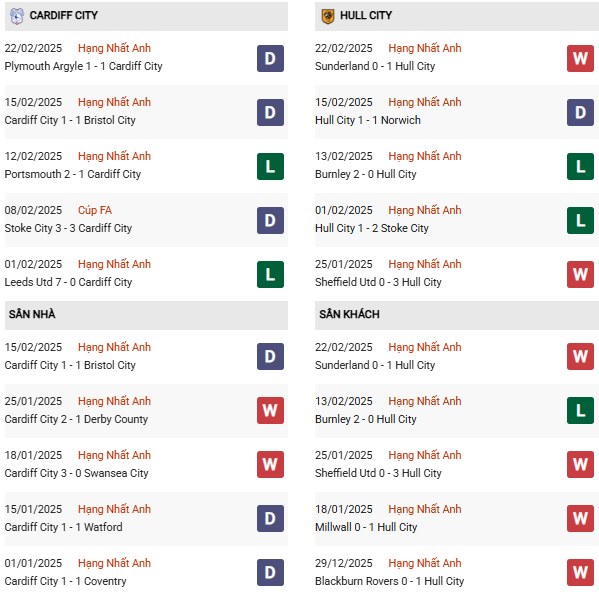The image size is (599, 597).
Task: Click the W badge for Sunderland 0-1 Hull City top
Action: pos(580,58)
